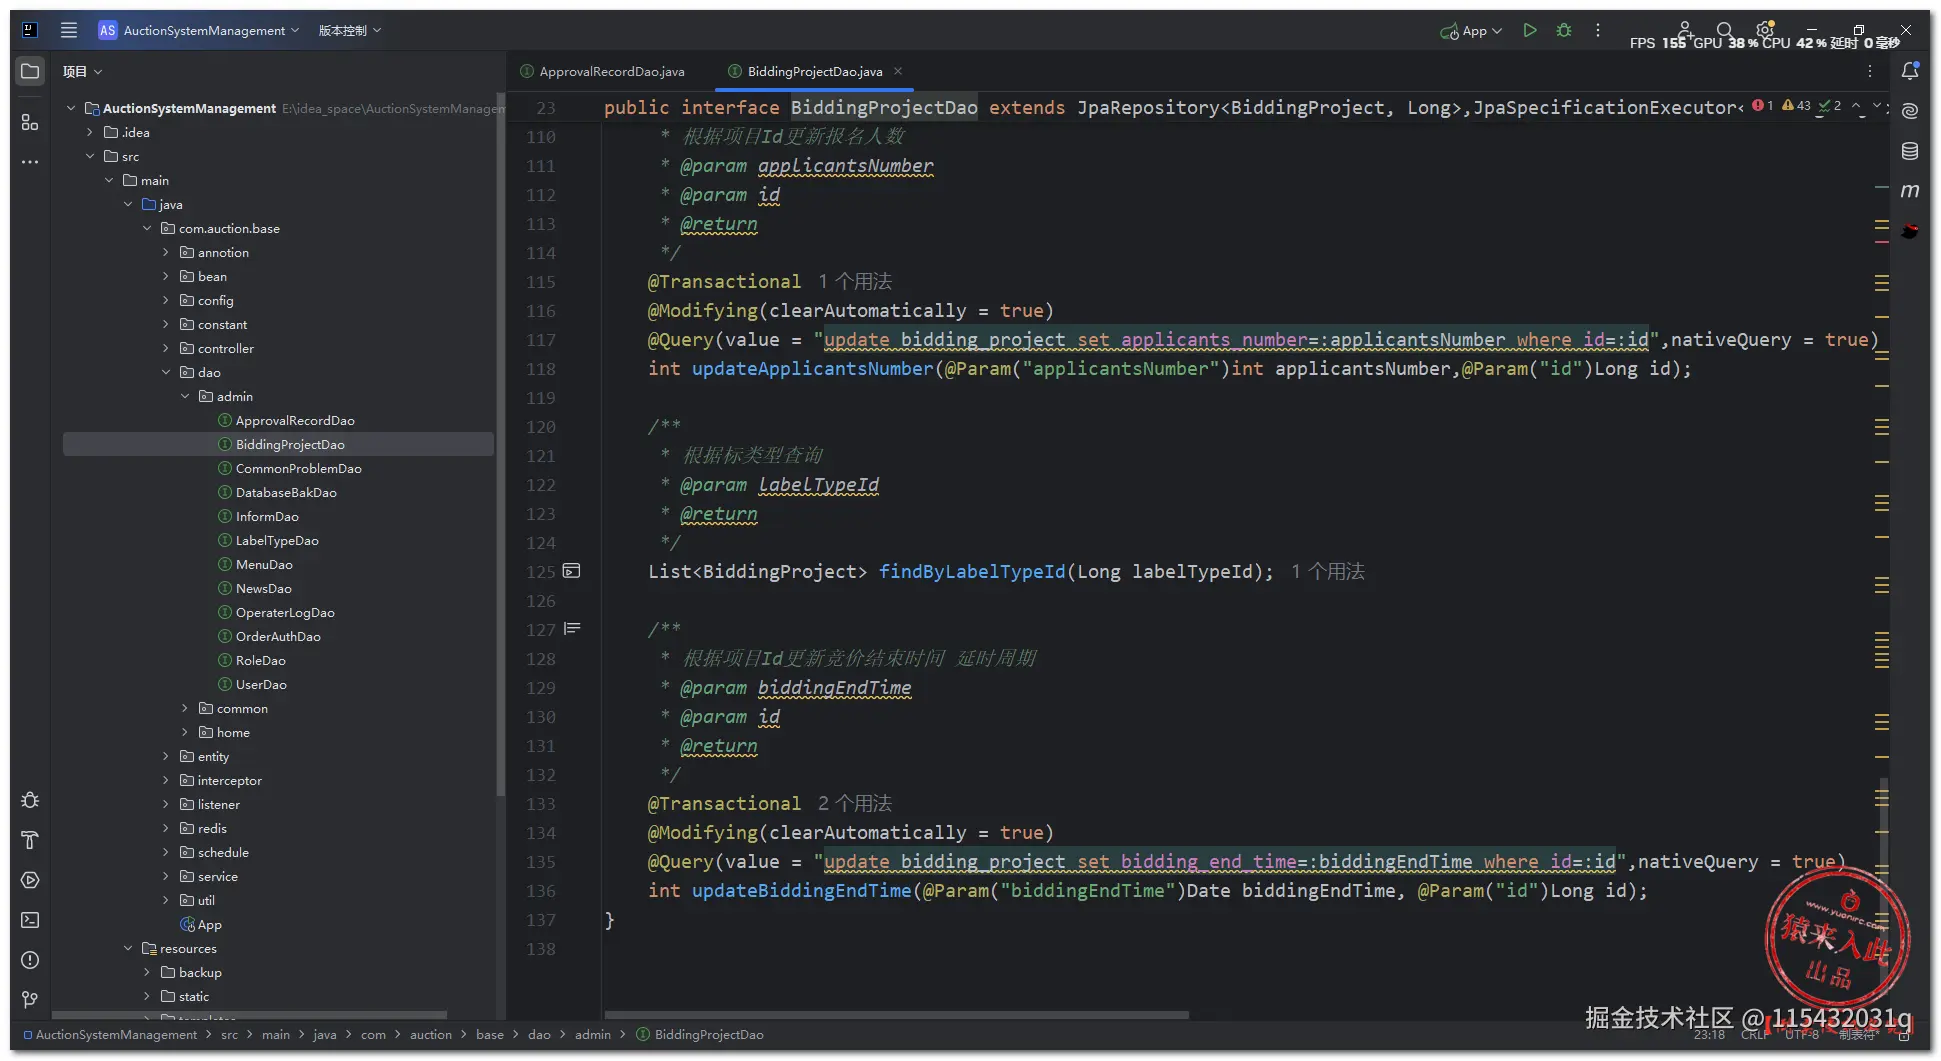Collapse the src folder
Screen dimensions: 1941x1061
(90, 156)
